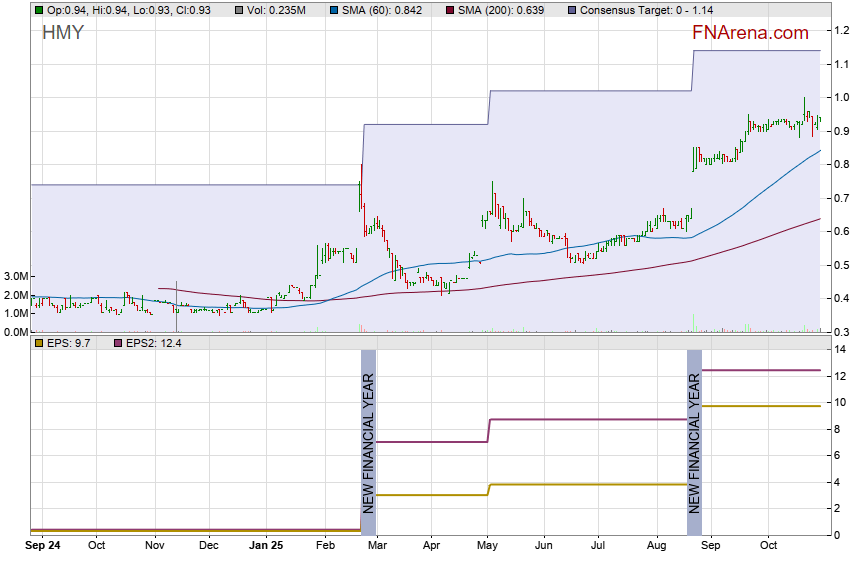Click the HMY ticker symbol label
This screenshot has width=859, height=566.
[x=63, y=33]
